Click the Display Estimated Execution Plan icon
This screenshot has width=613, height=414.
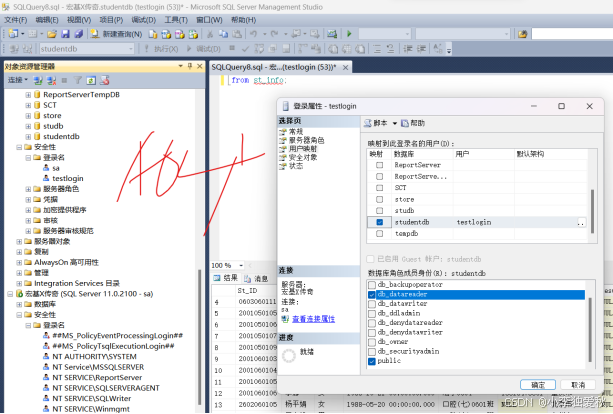(x=259, y=49)
